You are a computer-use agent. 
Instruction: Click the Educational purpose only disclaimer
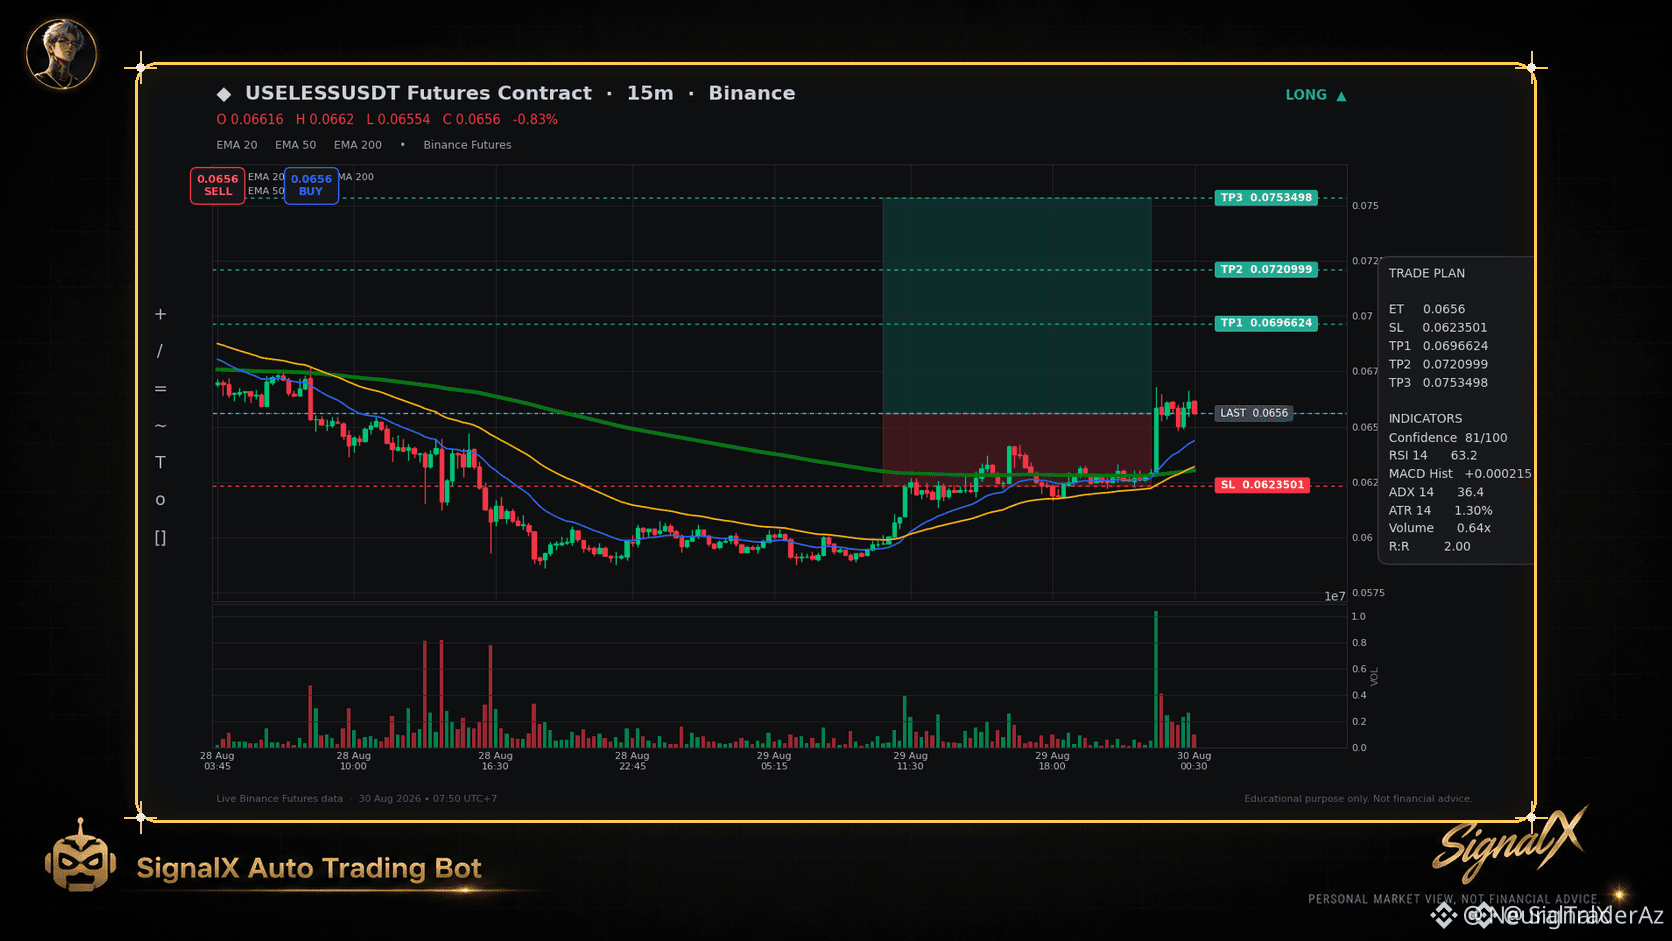1358,799
